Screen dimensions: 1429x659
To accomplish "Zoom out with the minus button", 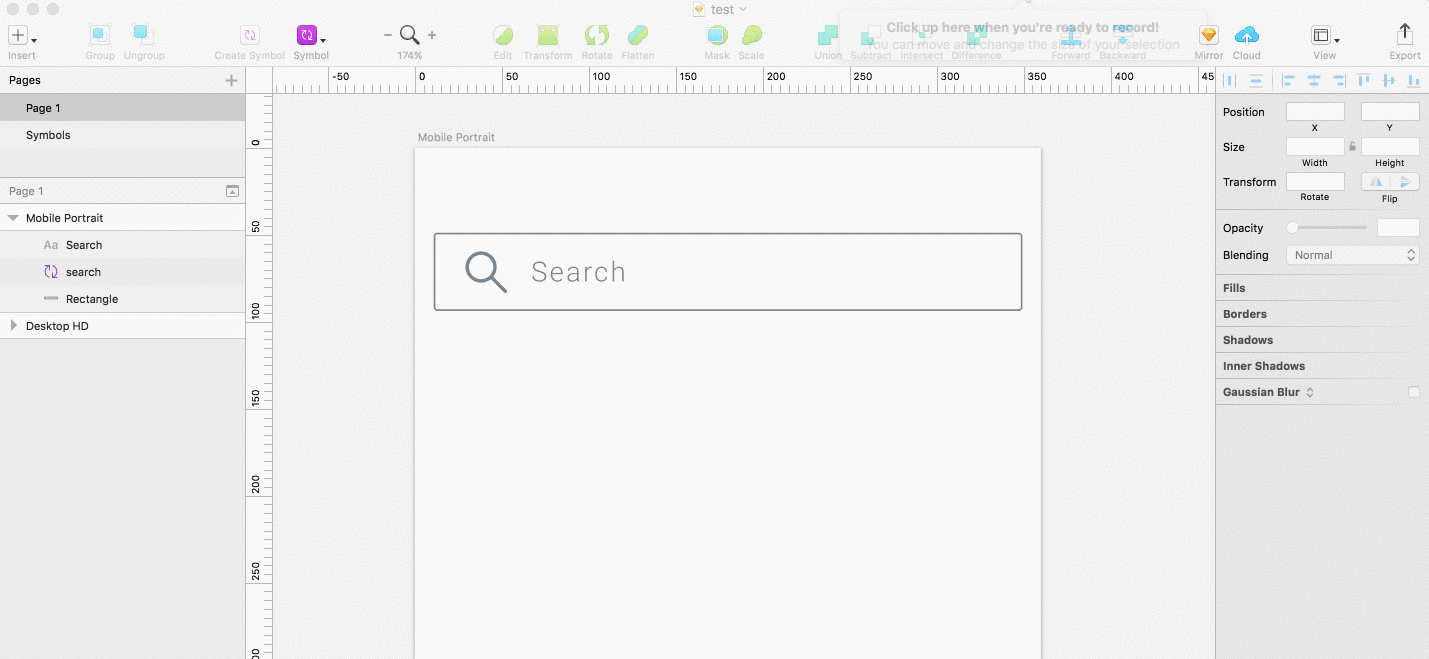I will (x=388, y=35).
